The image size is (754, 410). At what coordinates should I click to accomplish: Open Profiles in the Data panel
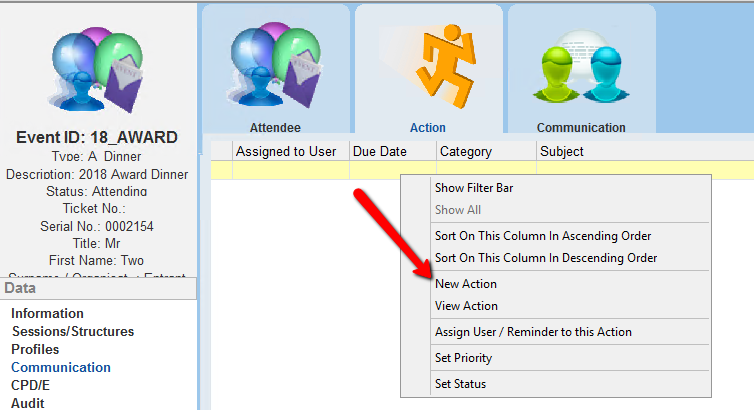(x=35, y=350)
